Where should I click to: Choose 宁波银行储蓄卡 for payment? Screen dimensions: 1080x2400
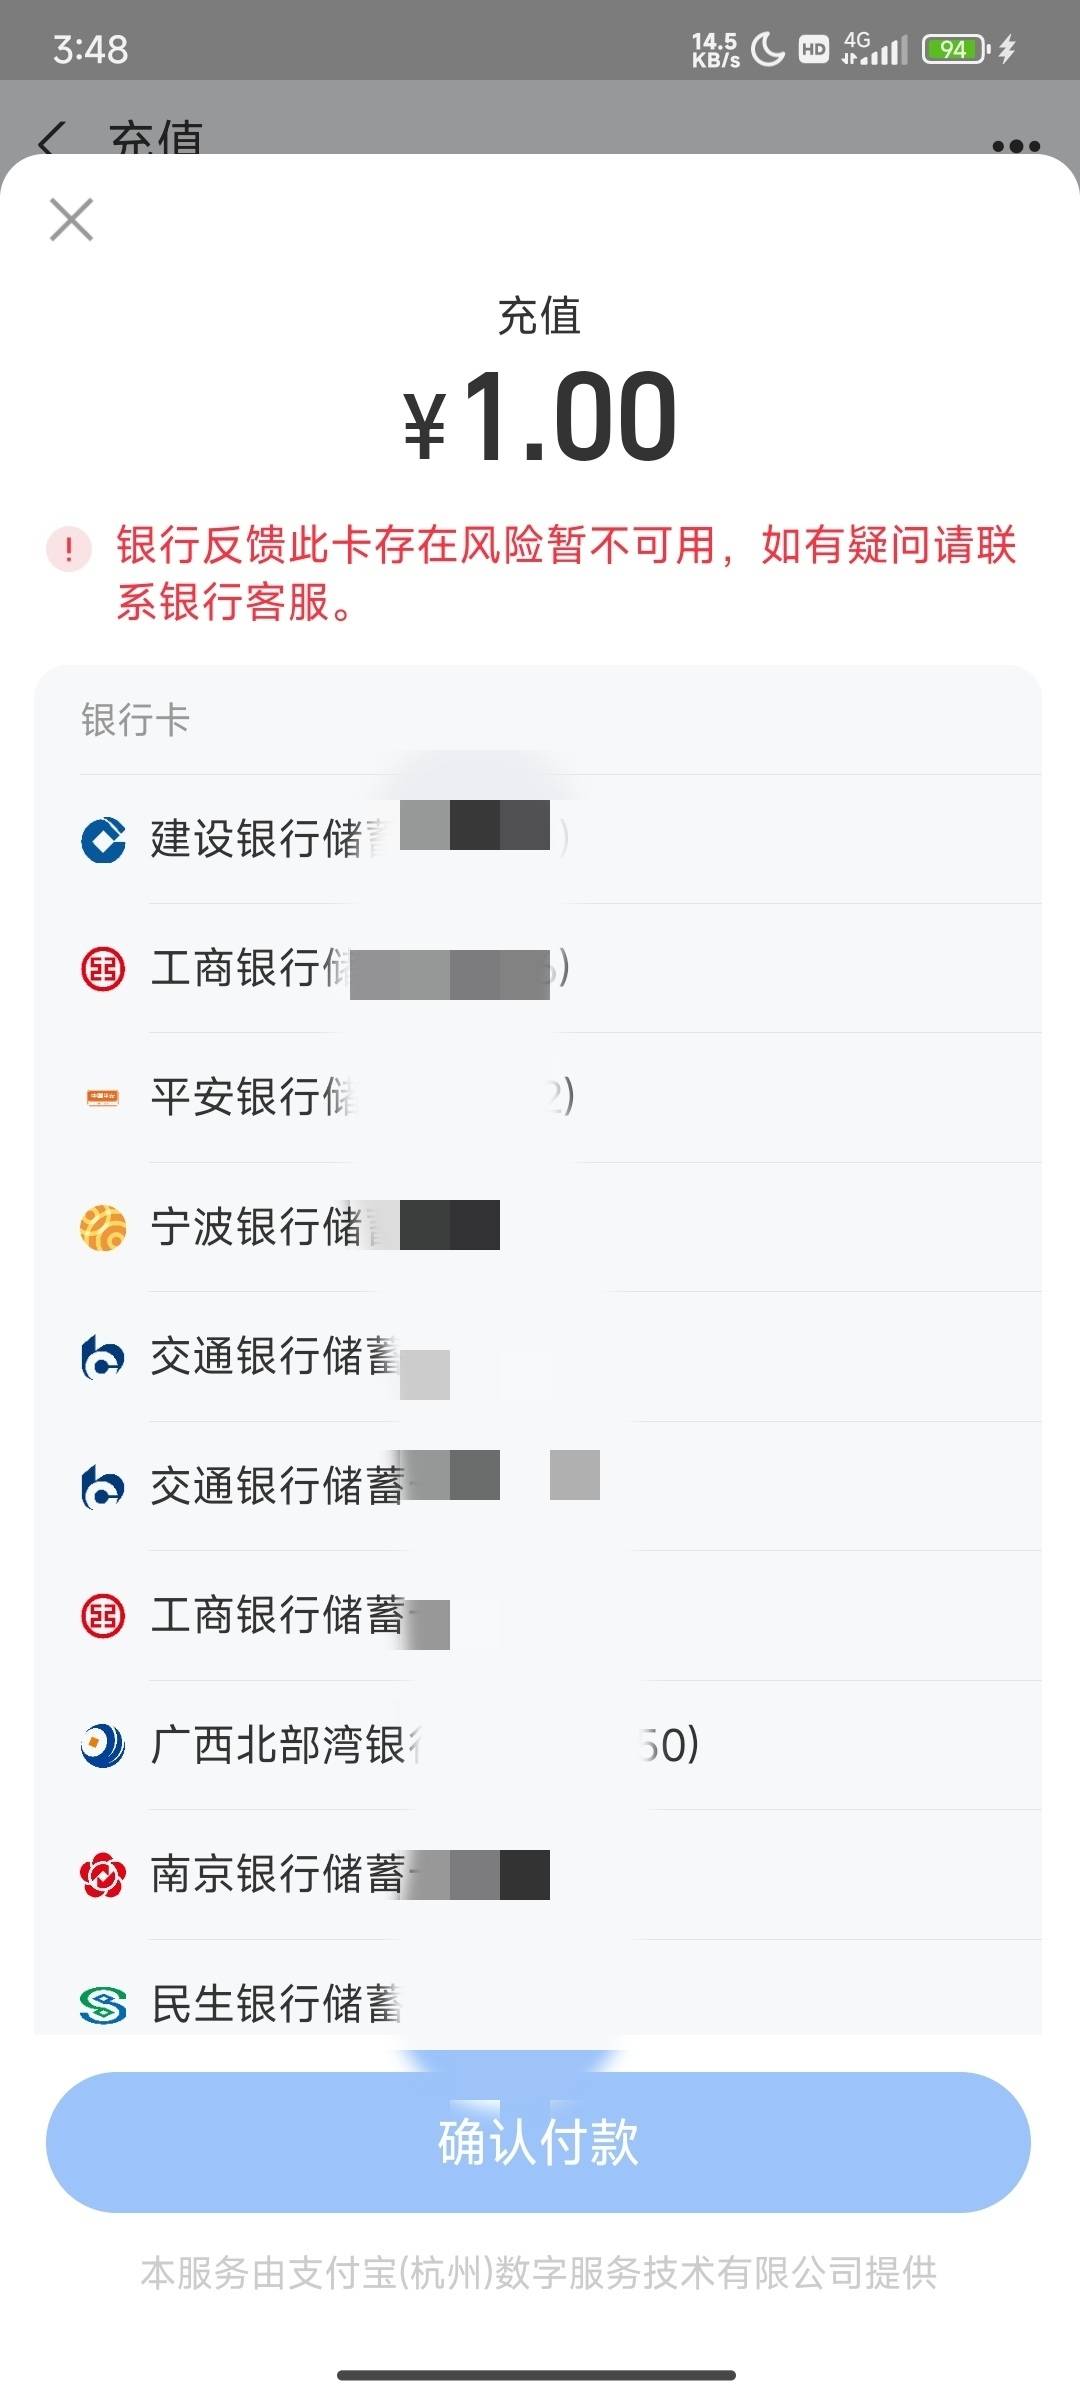(540, 1227)
